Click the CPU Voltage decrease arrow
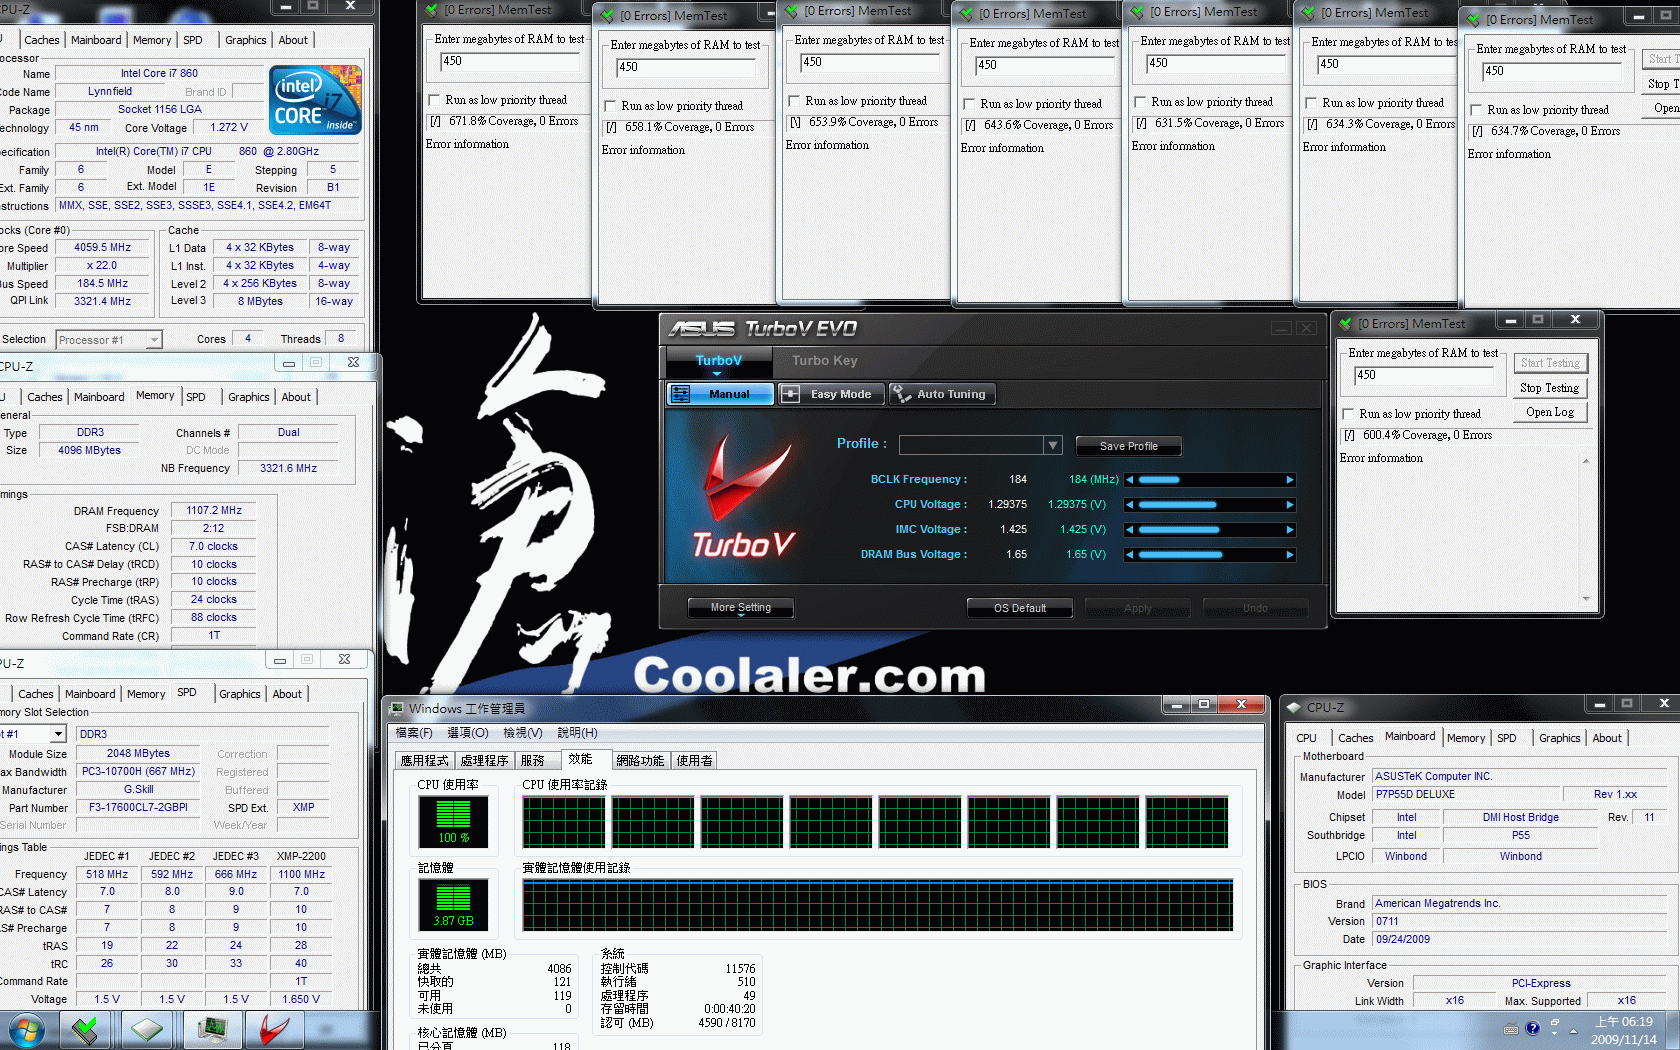The image size is (1680, 1050). coord(1130,505)
